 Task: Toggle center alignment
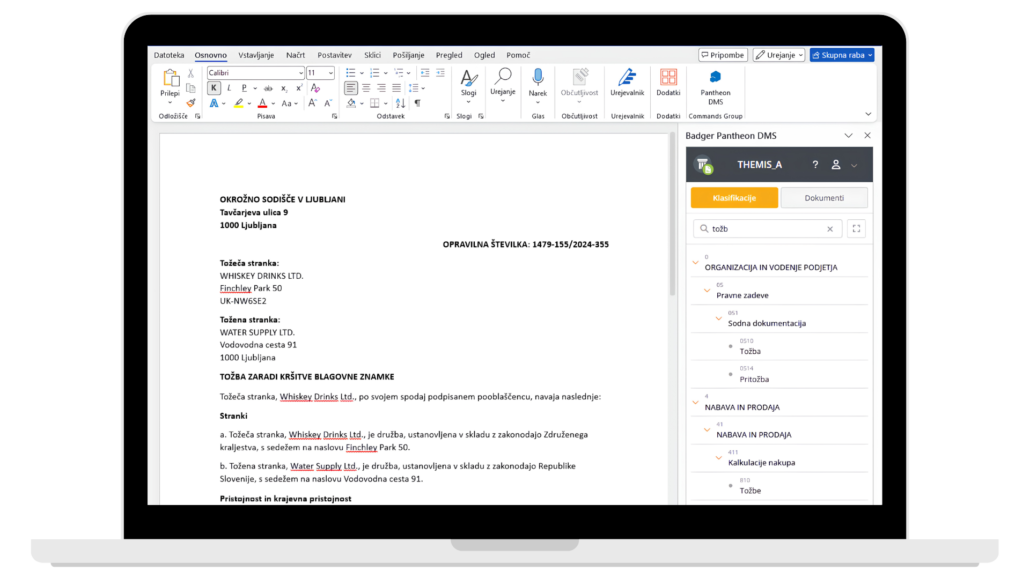(x=366, y=88)
